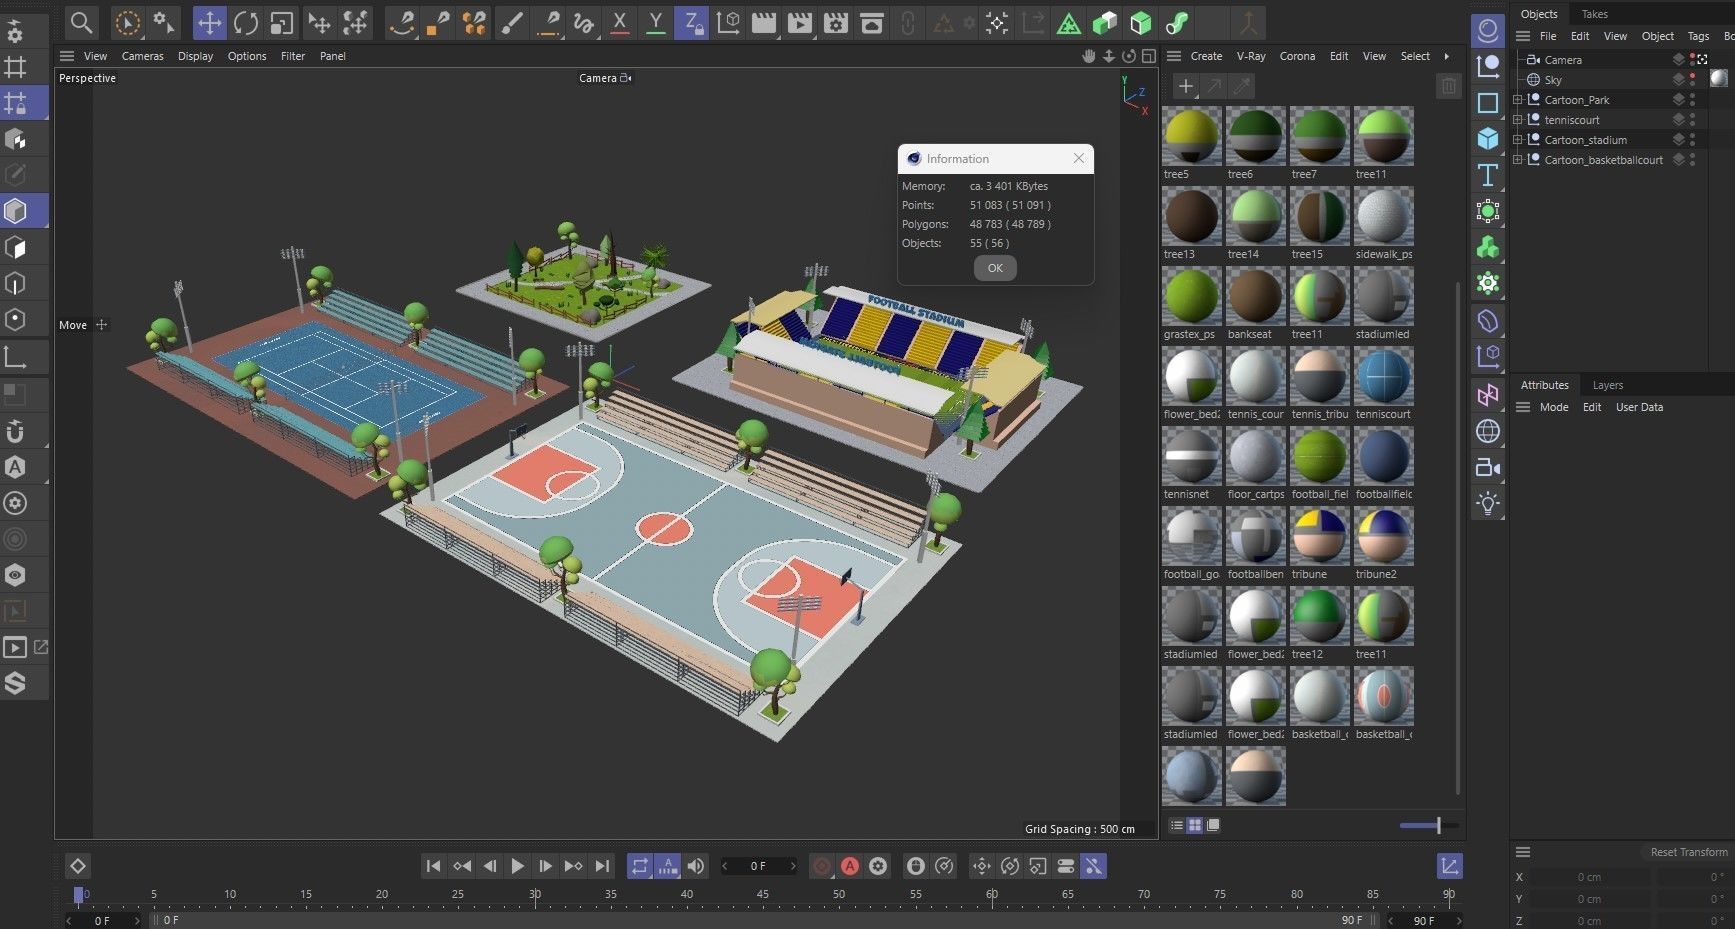Toggle visibility dots of Cartoon_Park
Screen dimensions: 1735x929
click(x=1692, y=100)
